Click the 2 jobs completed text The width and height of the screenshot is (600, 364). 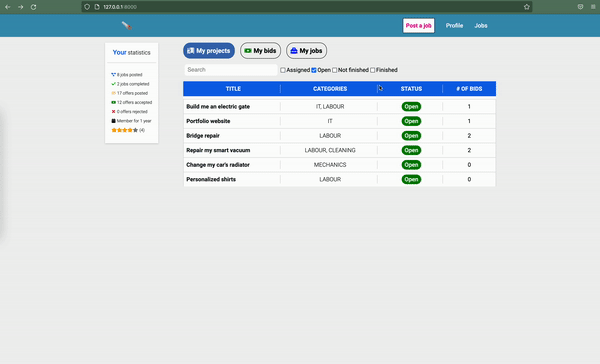pos(133,84)
